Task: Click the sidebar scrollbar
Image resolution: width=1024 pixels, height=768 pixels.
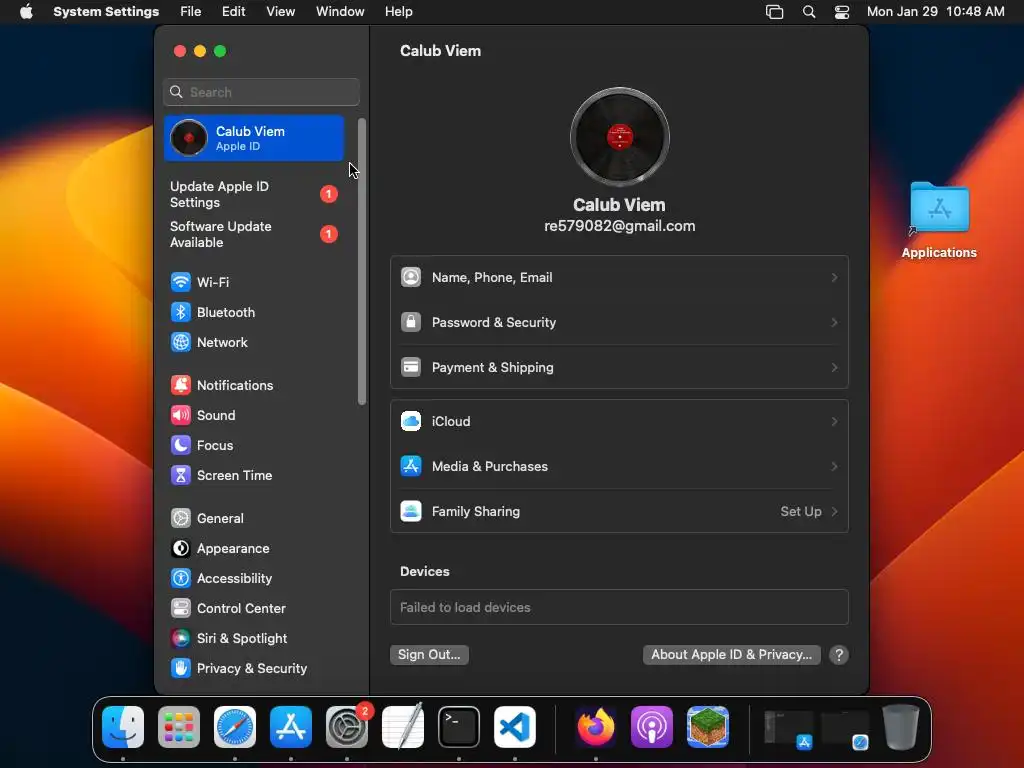Action: point(362,261)
